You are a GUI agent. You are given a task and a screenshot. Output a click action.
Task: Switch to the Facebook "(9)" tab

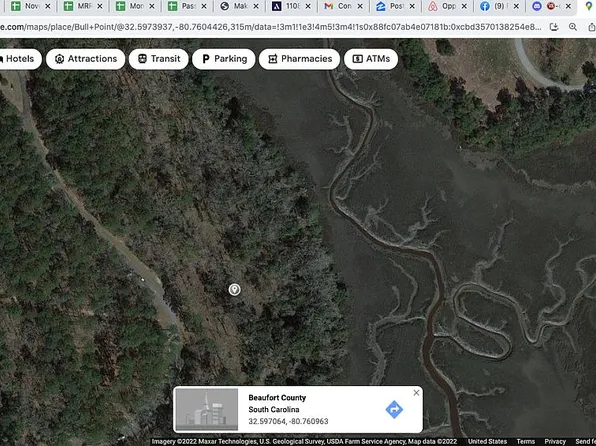pyautogui.click(x=499, y=6)
